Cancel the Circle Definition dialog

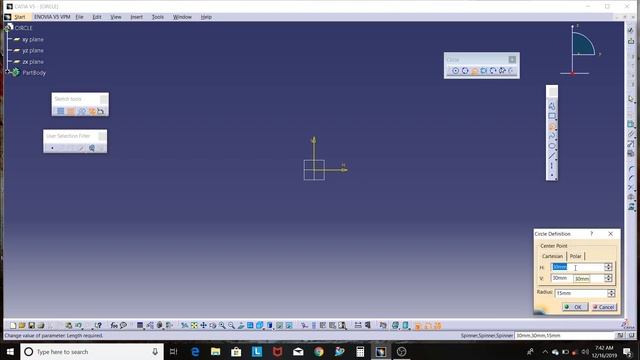tap(604, 307)
